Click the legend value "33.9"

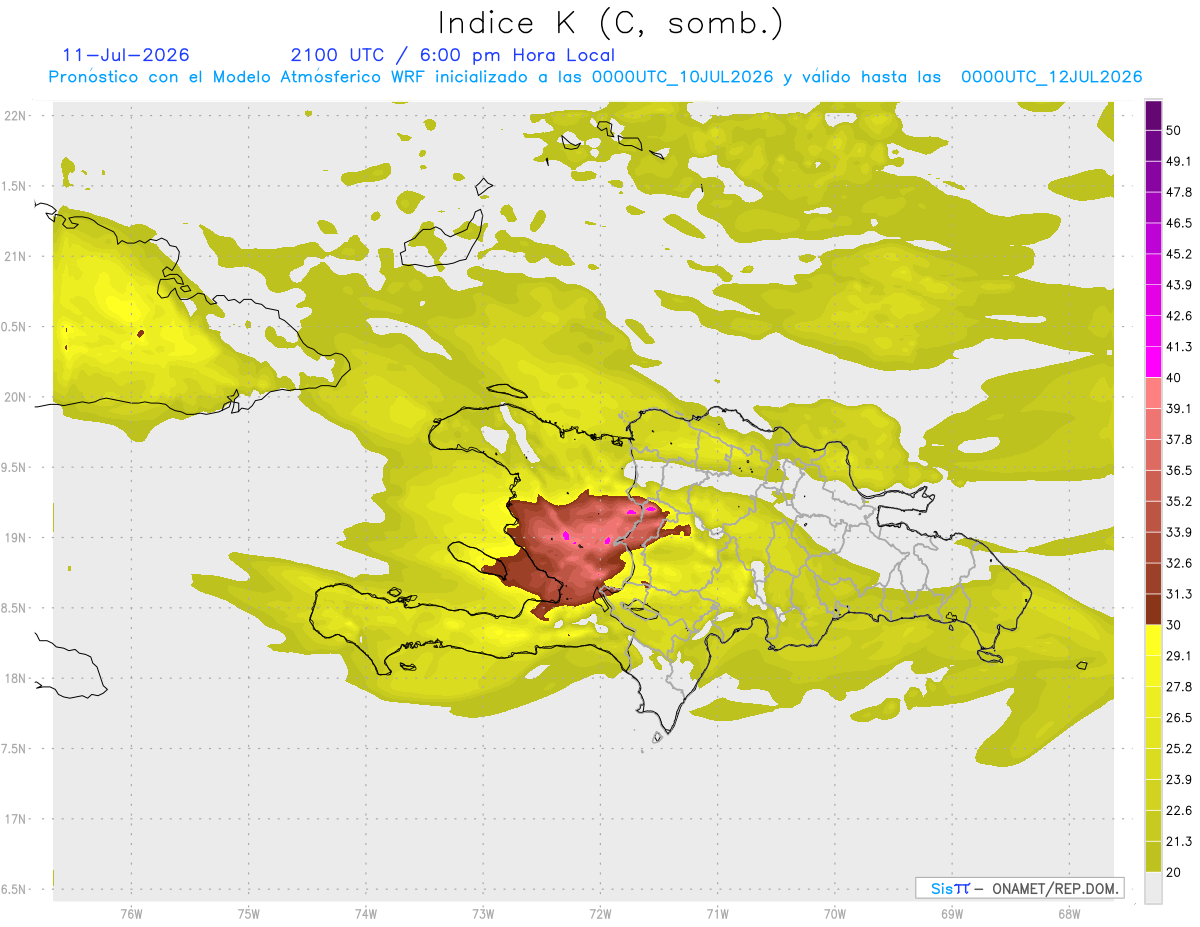(1180, 532)
